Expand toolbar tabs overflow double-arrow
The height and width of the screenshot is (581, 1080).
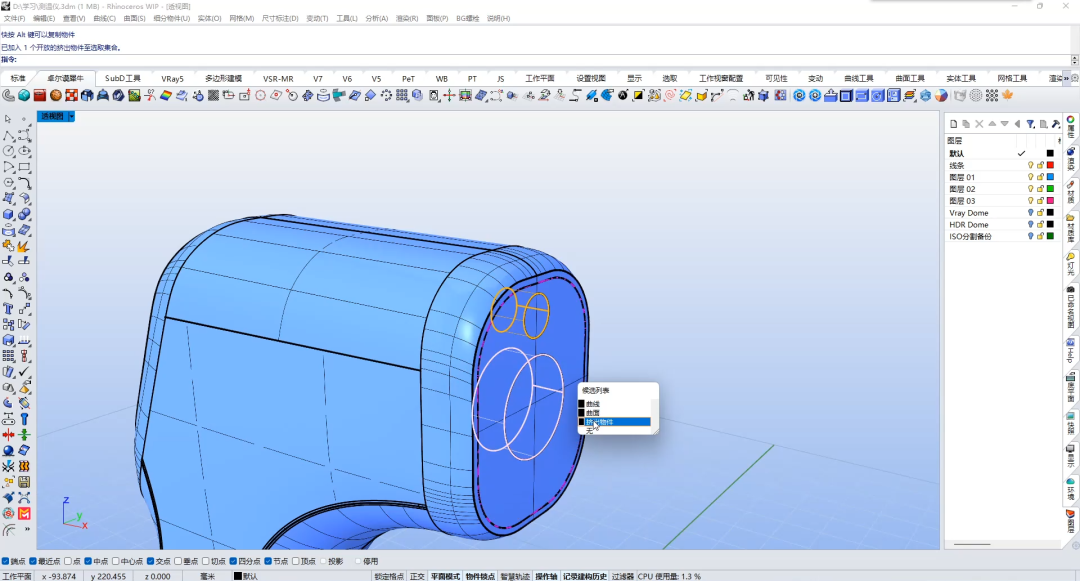tap(1067, 78)
